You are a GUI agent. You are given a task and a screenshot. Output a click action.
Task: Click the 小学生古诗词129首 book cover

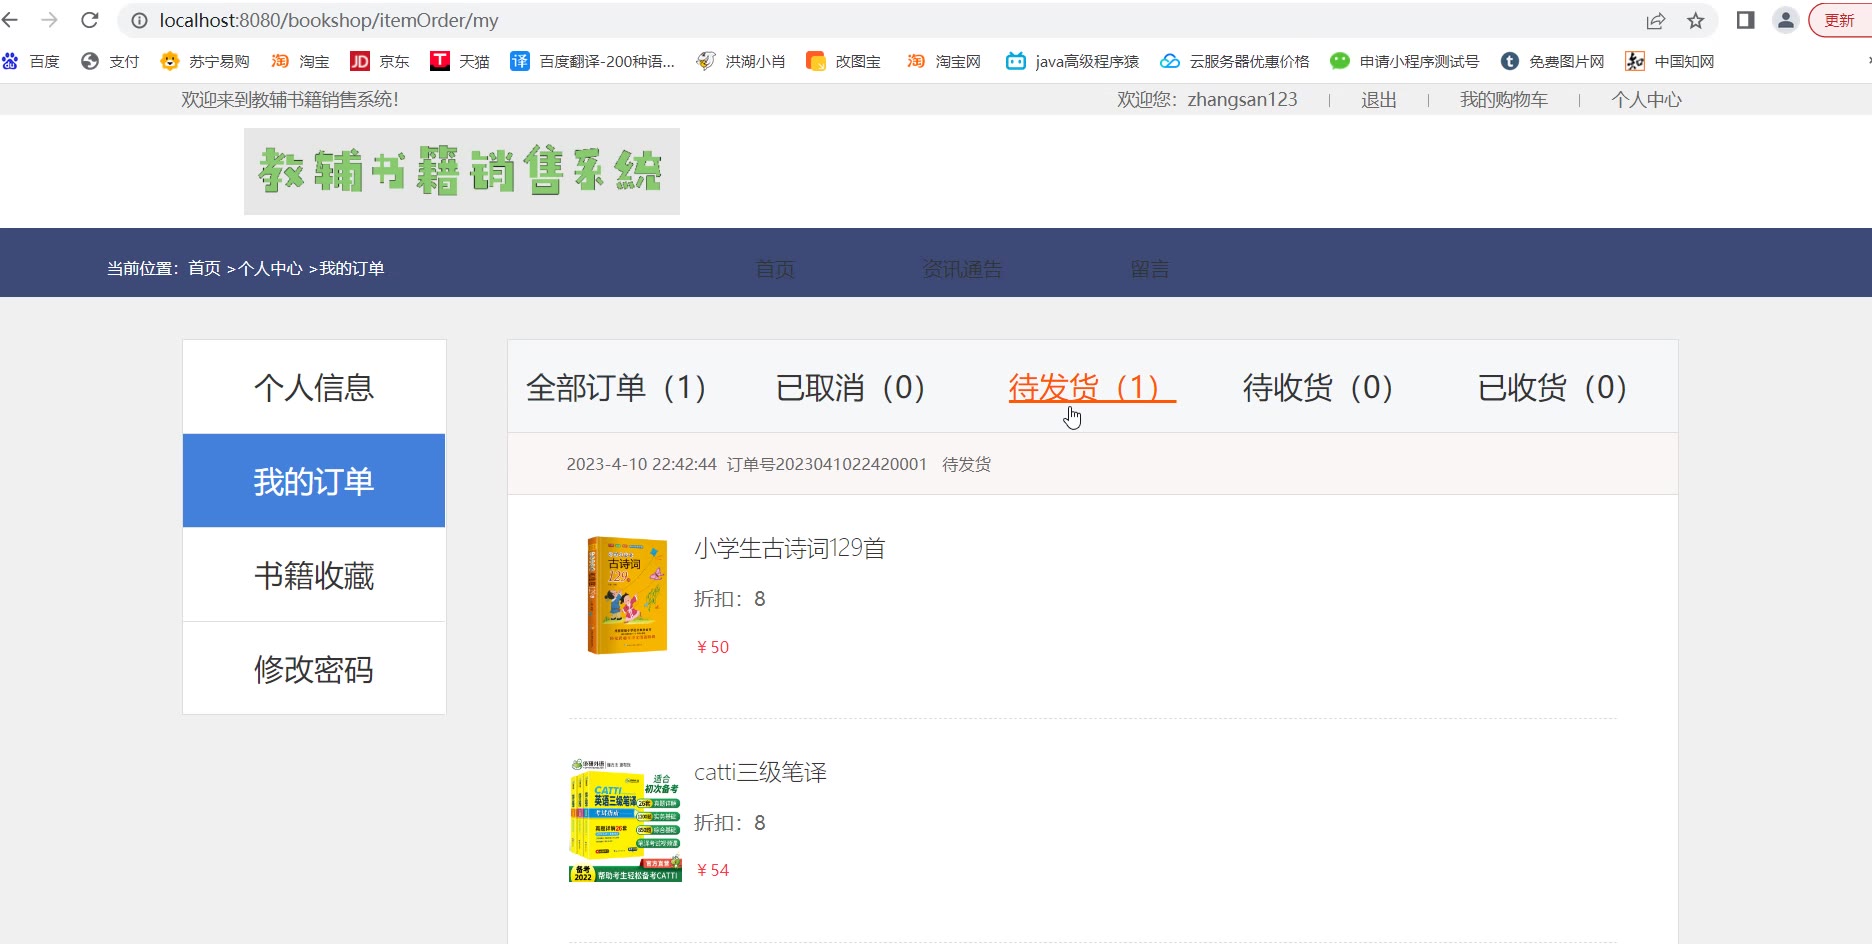click(627, 596)
